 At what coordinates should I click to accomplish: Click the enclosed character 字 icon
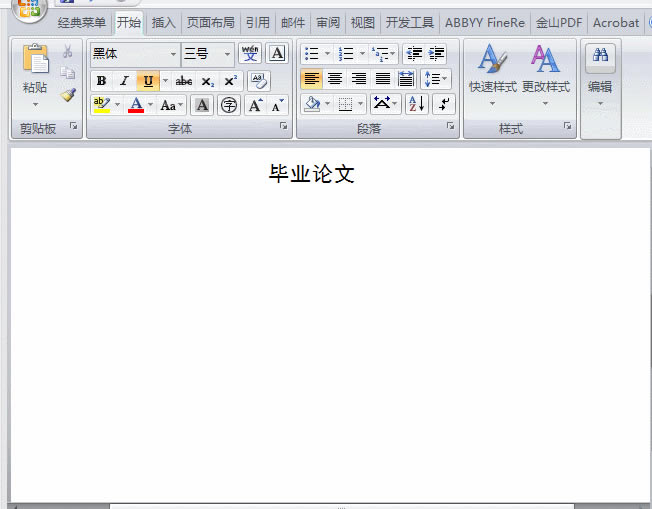pyautogui.click(x=229, y=105)
